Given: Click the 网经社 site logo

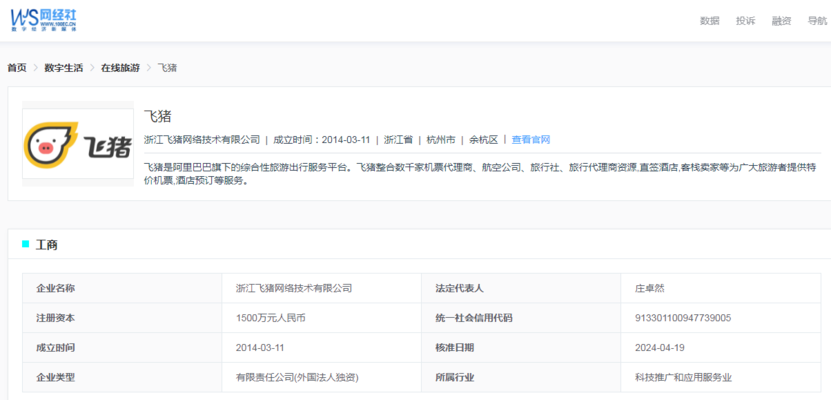Looking at the screenshot, I should (43, 20).
